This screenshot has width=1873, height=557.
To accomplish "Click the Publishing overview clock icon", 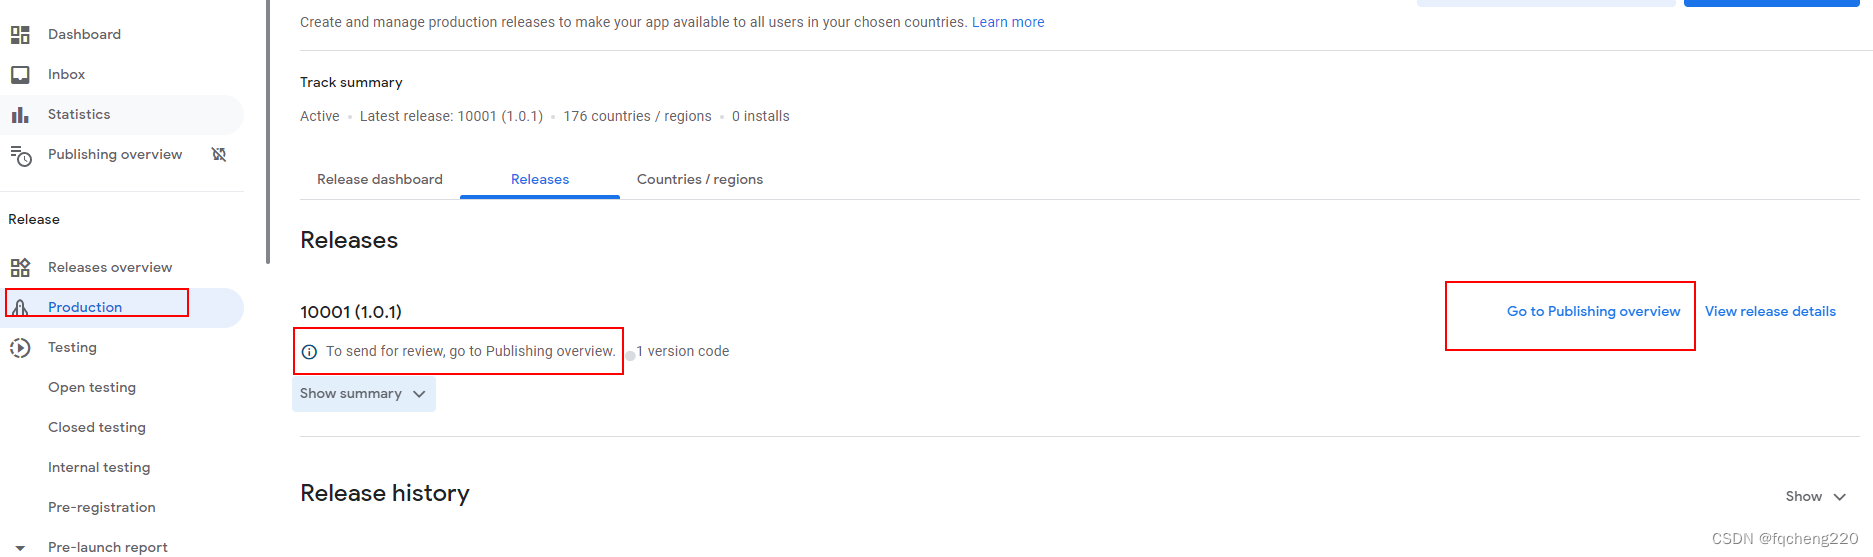I will pyautogui.click(x=21, y=155).
